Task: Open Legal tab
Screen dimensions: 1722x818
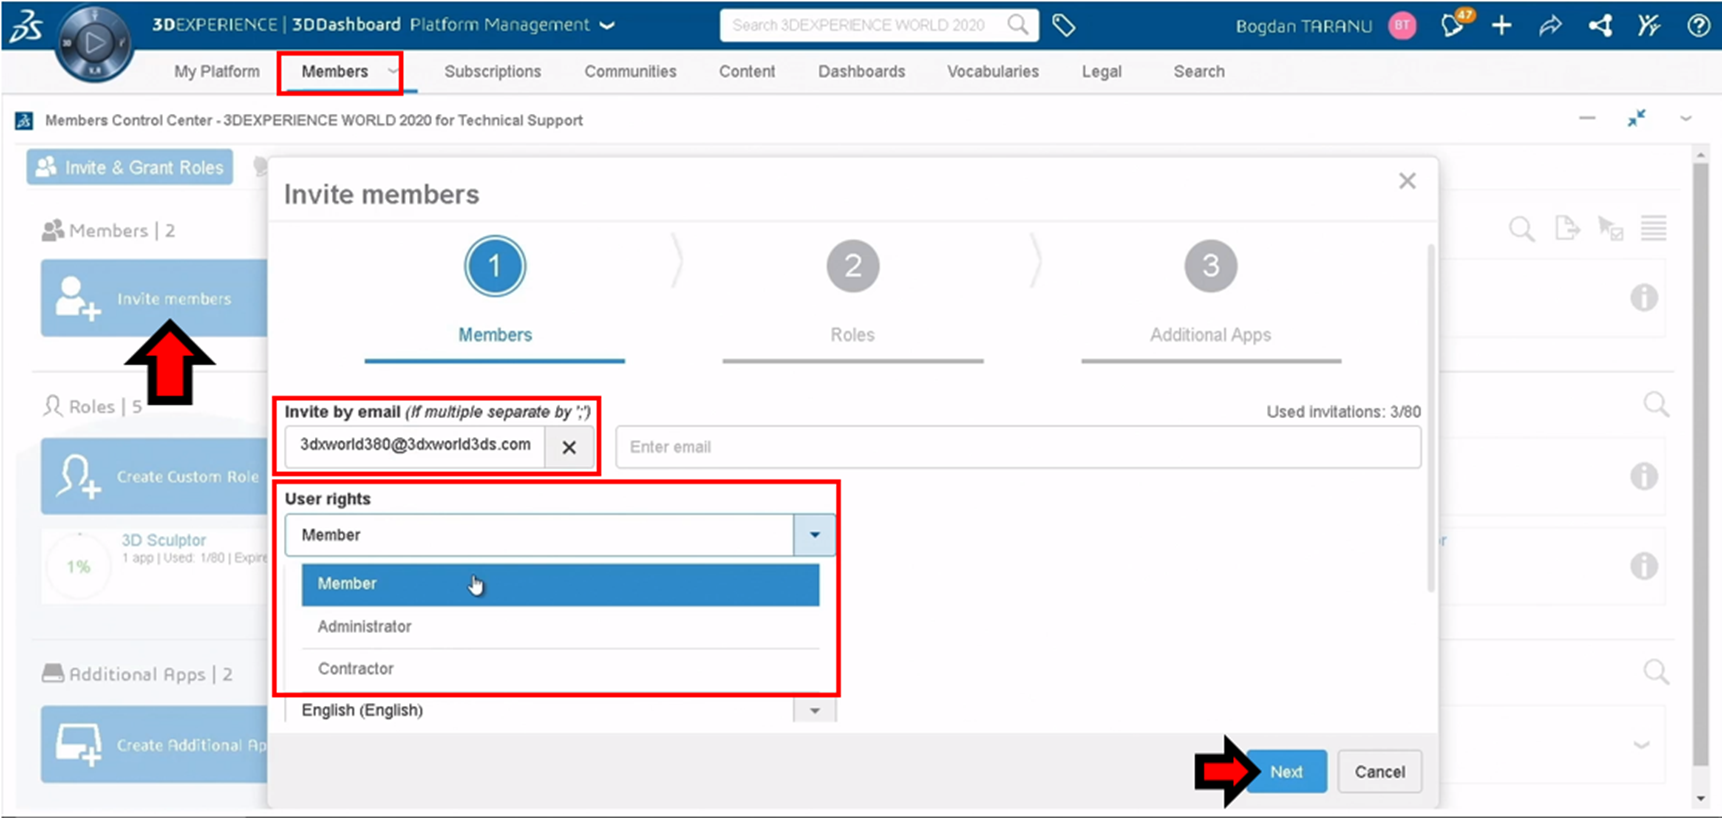Action: pos(1102,72)
